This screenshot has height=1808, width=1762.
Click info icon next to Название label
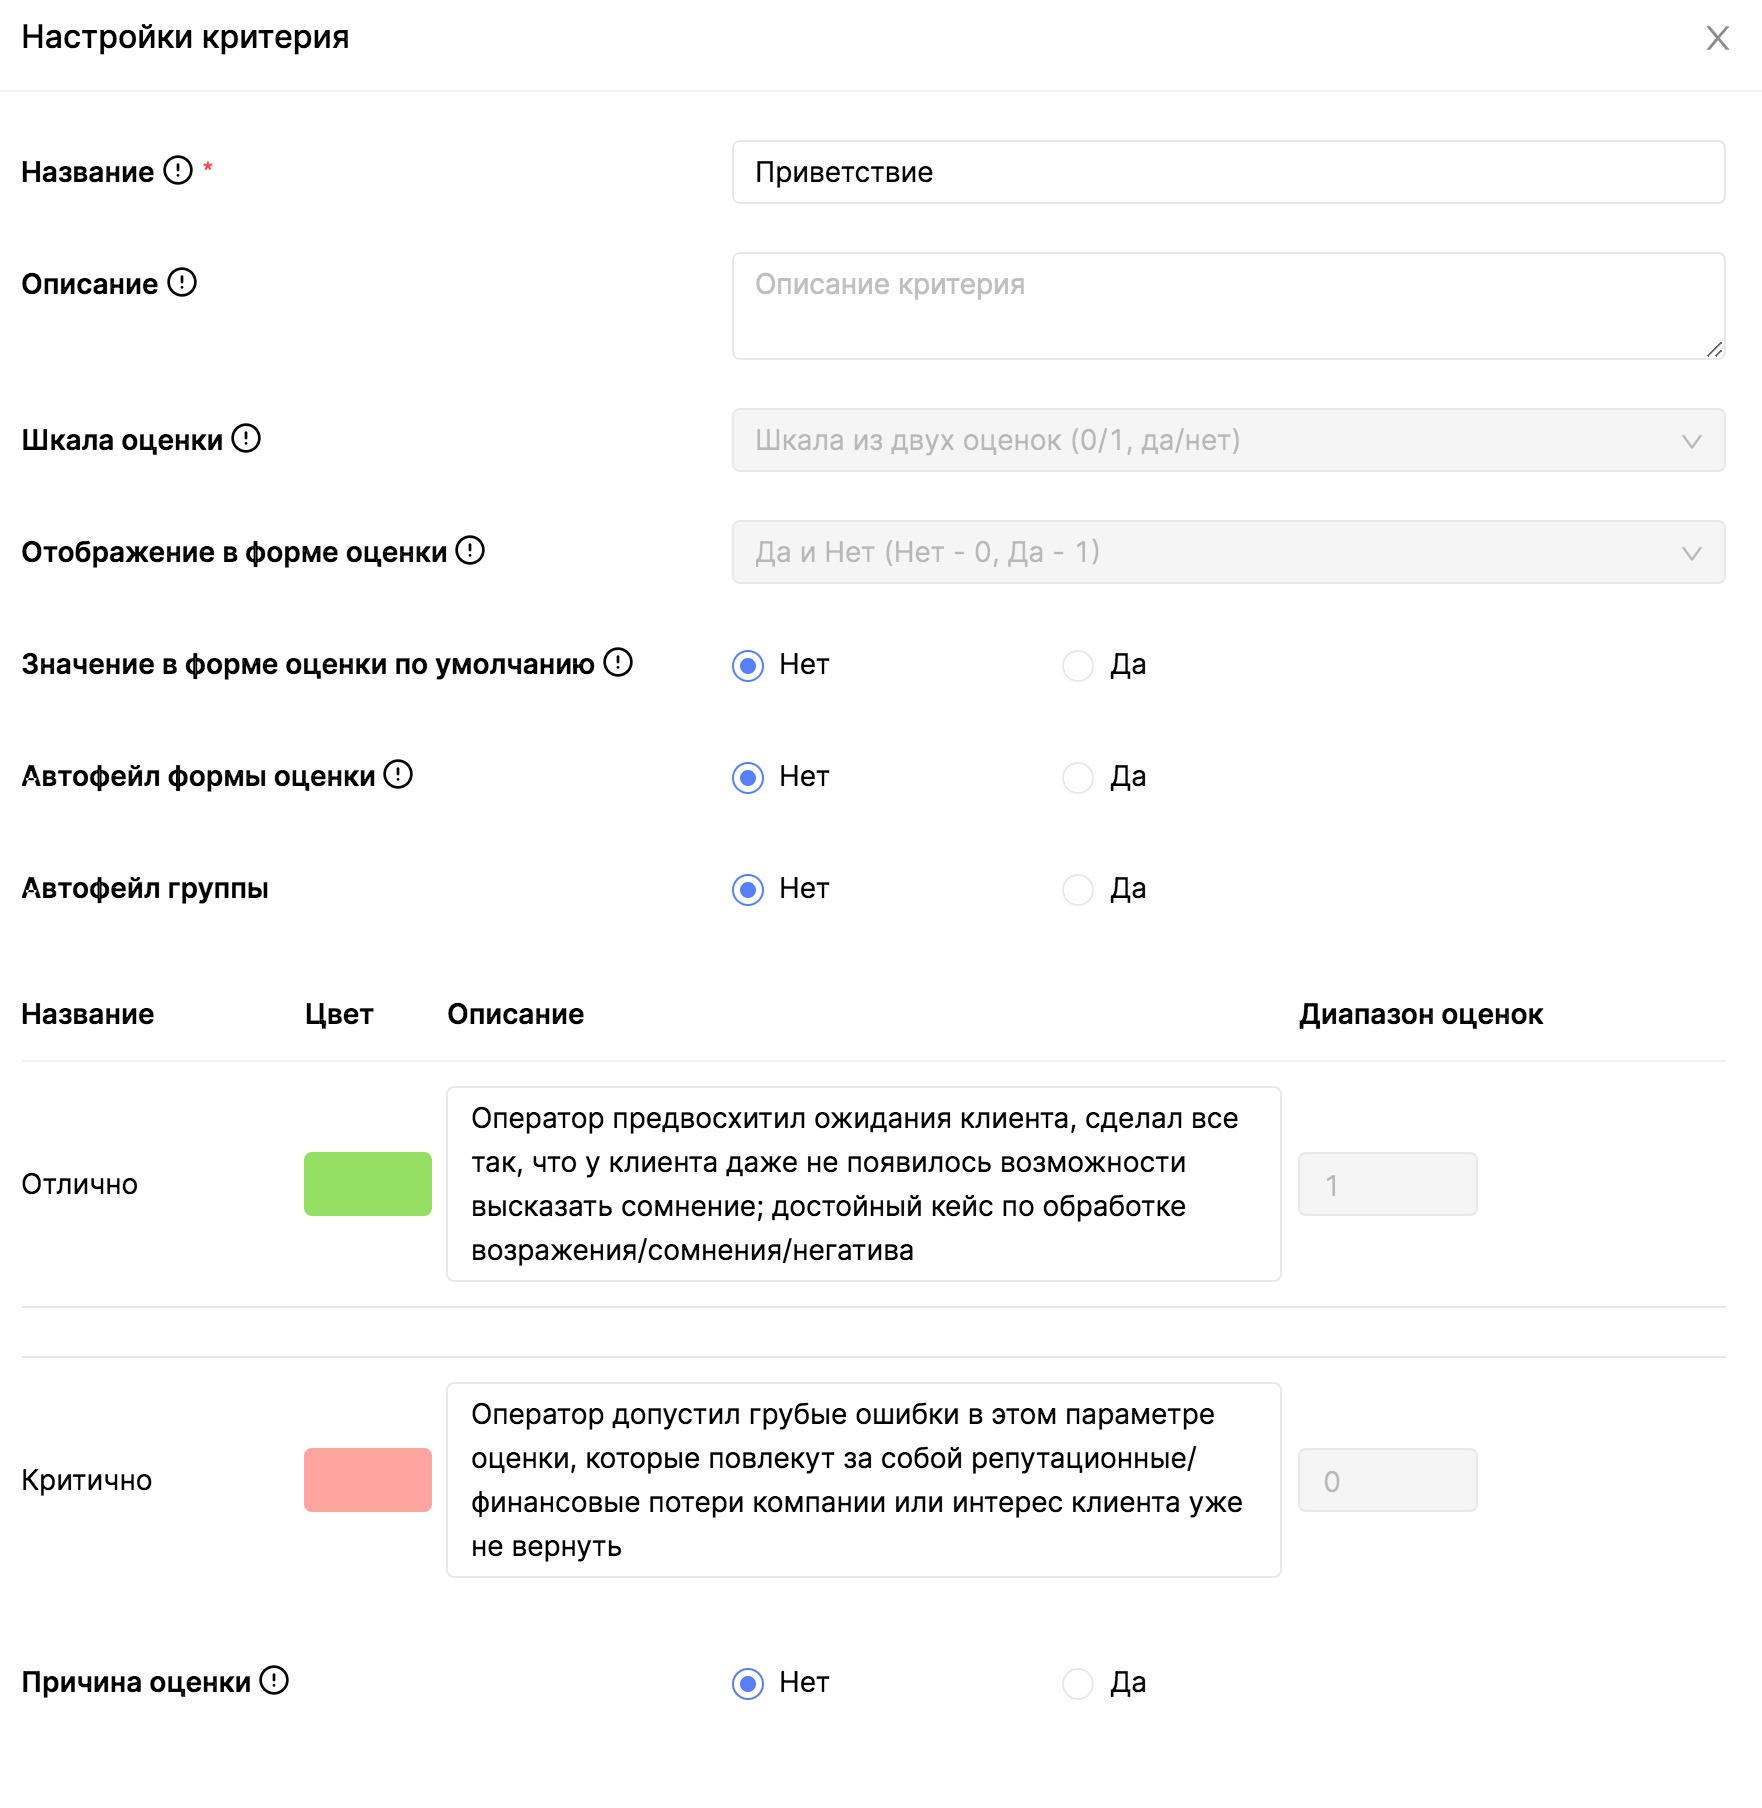tap(178, 171)
